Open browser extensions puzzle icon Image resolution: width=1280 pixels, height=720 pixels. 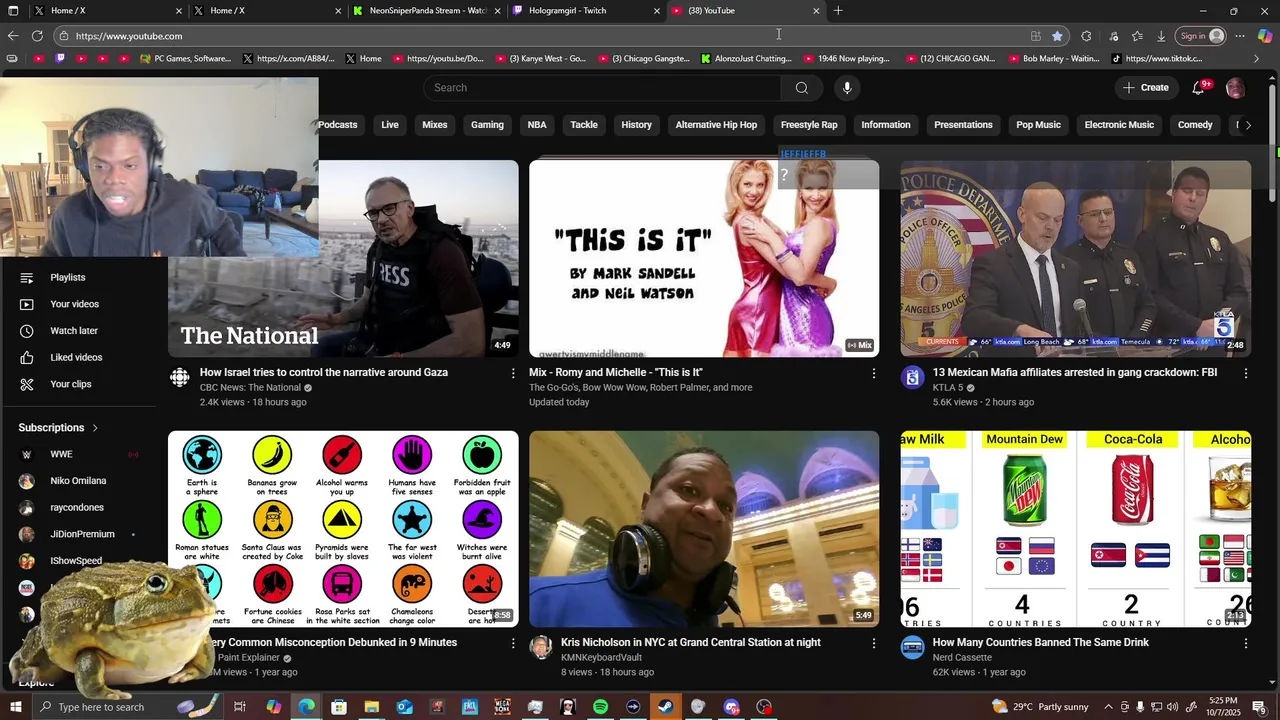[x=1086, y=36]
